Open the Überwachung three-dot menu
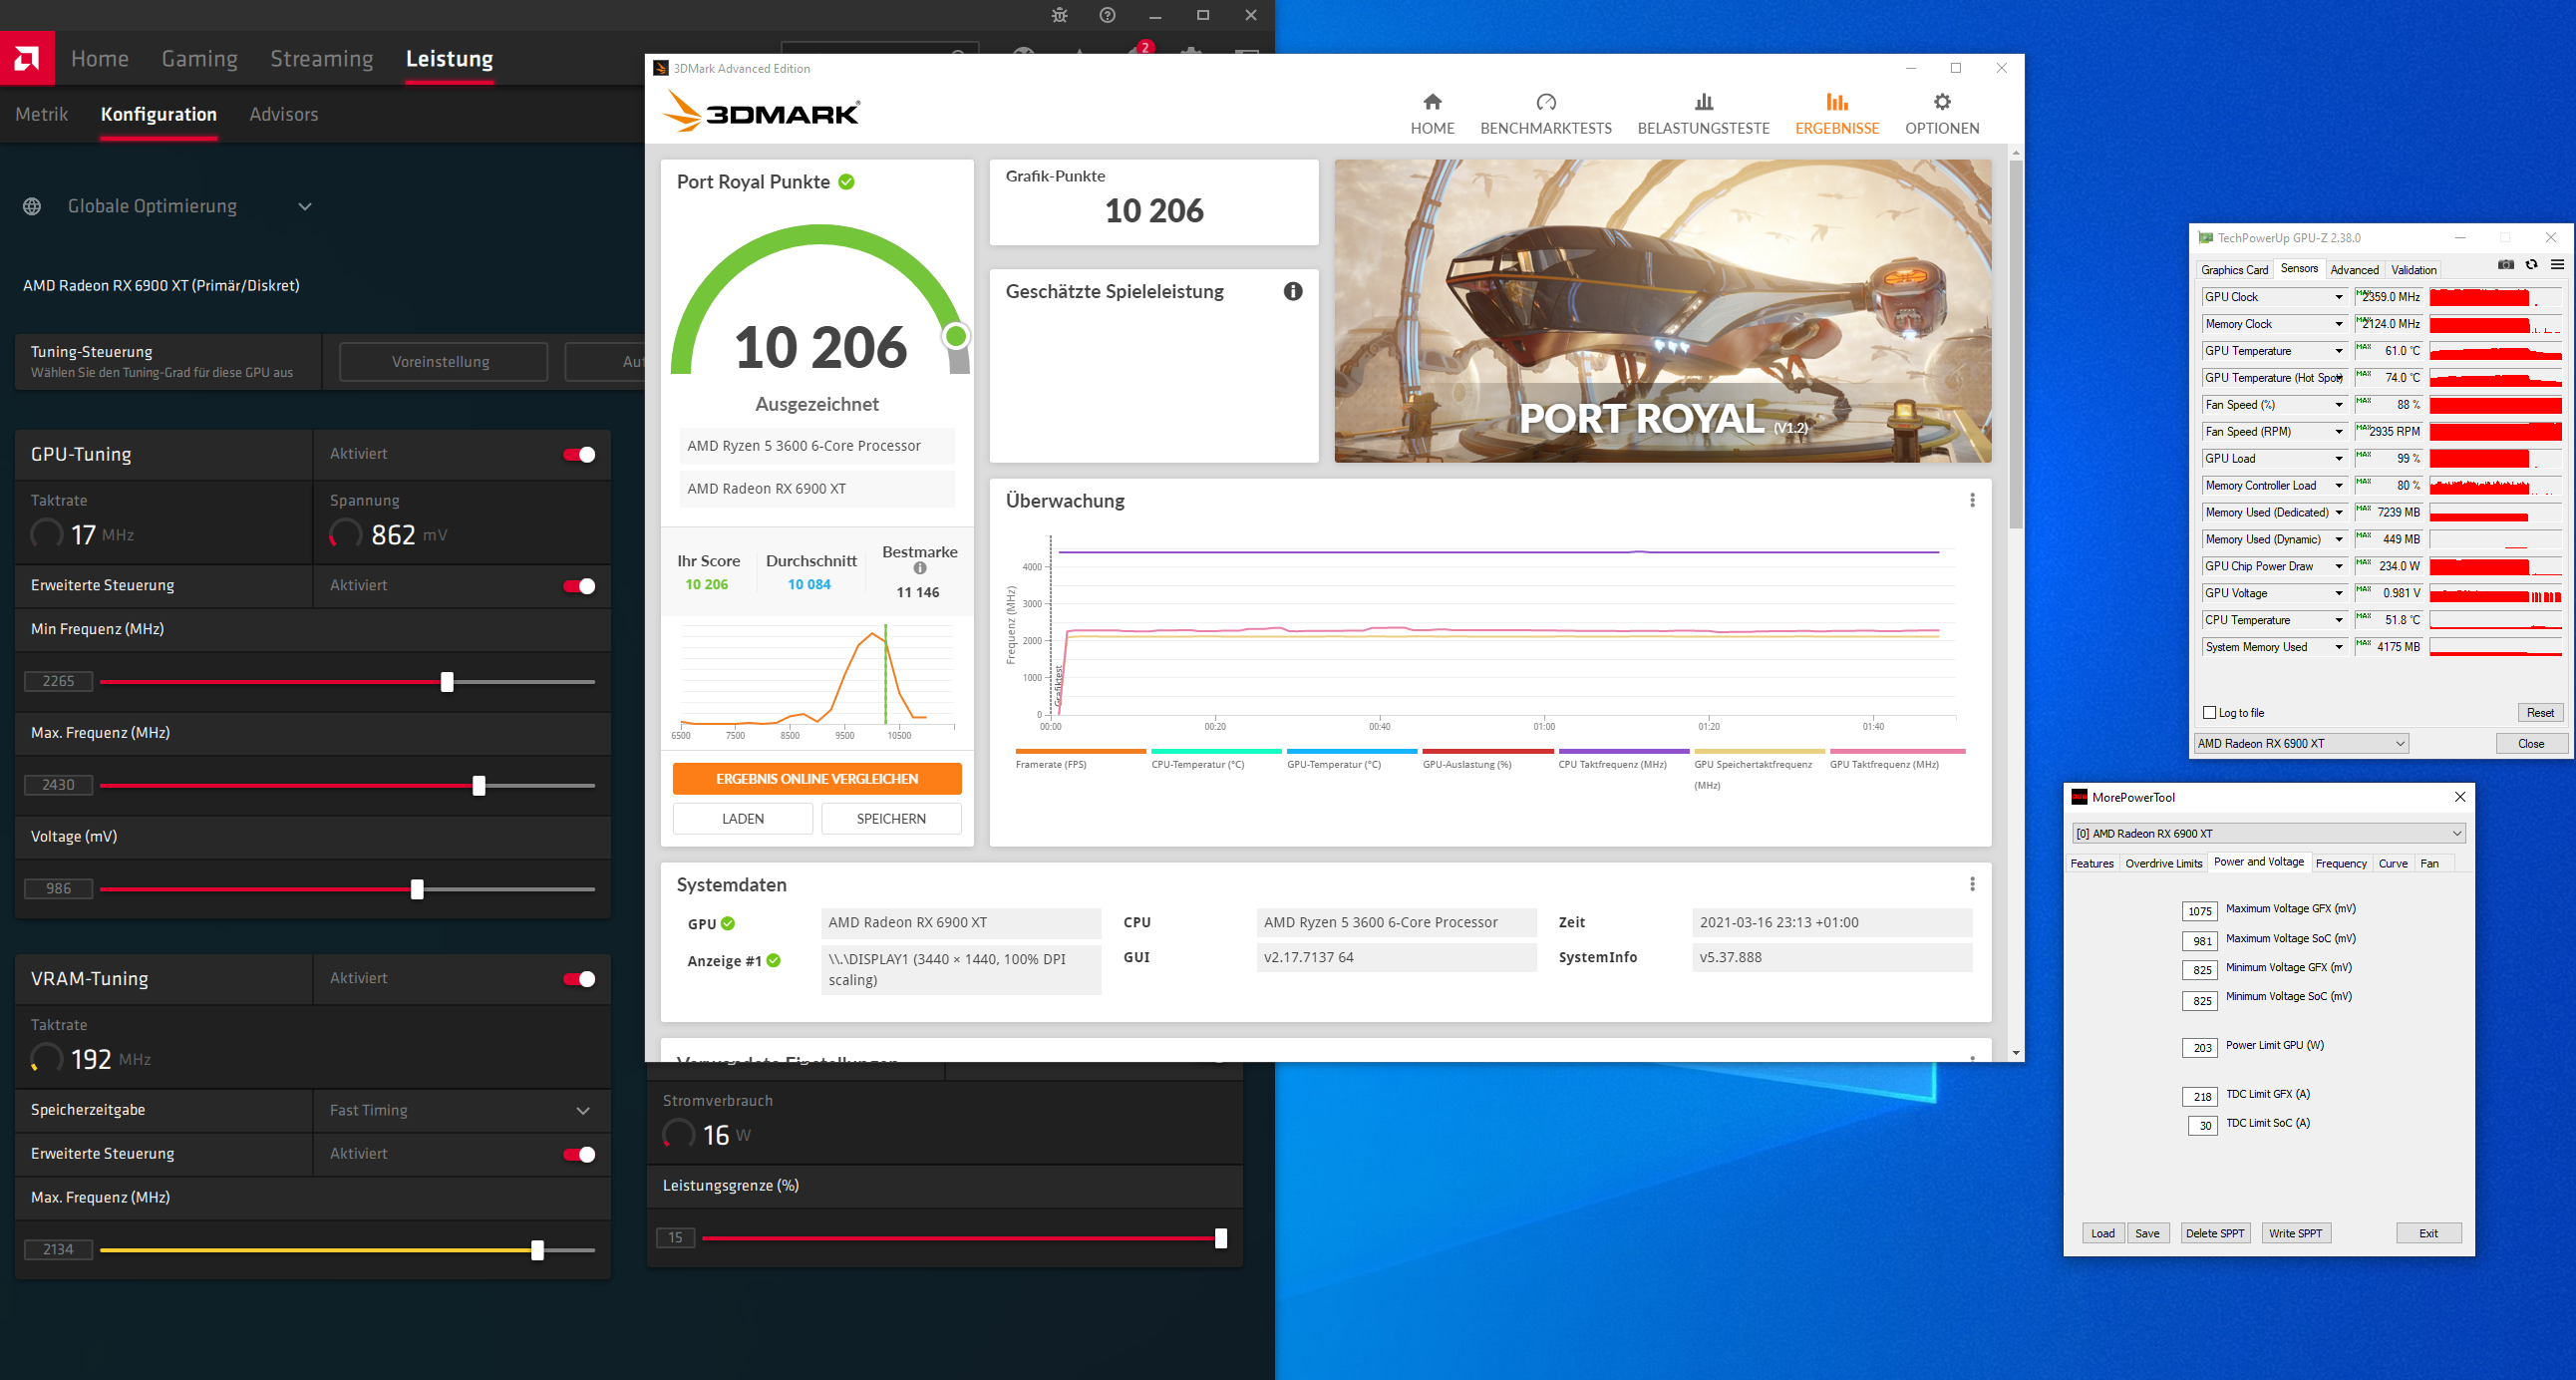 tap(1971, 500)
